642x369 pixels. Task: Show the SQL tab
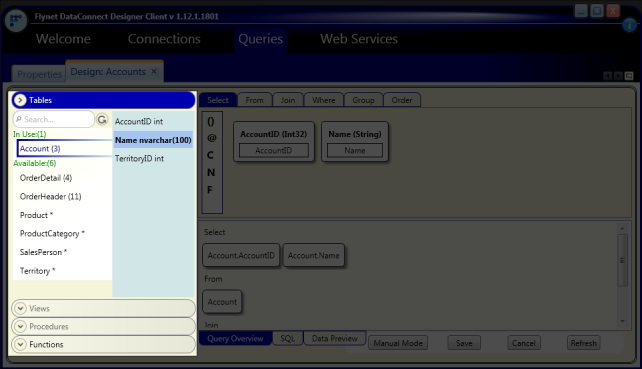click(x=287, y=338)
